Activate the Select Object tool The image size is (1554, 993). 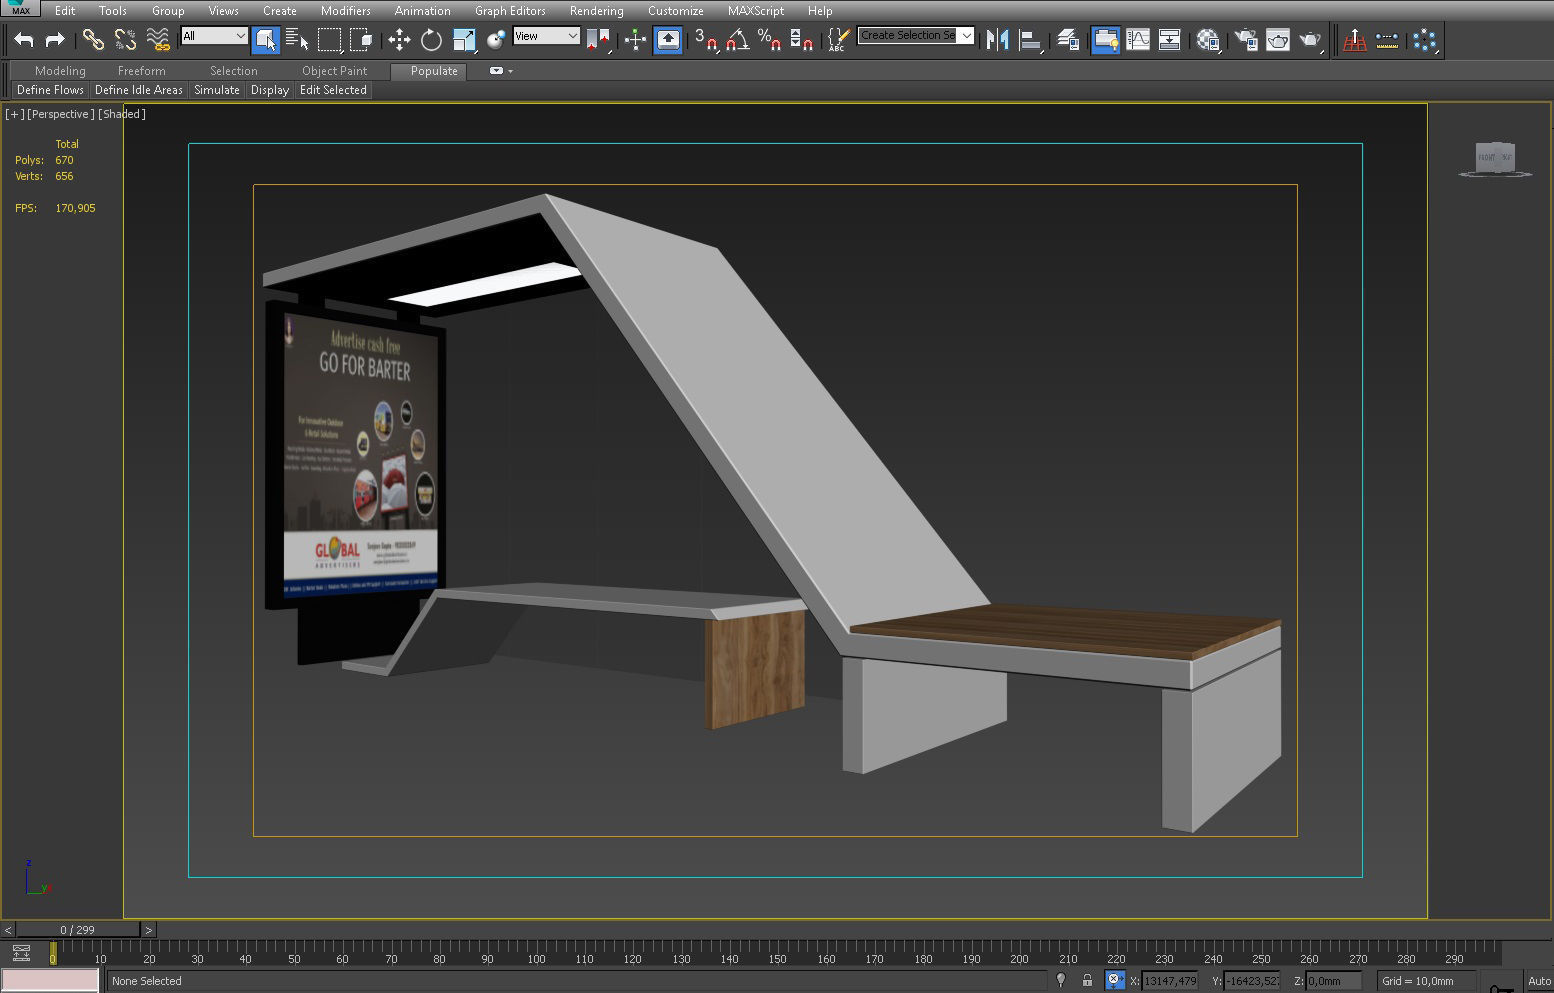pos(266,40)
